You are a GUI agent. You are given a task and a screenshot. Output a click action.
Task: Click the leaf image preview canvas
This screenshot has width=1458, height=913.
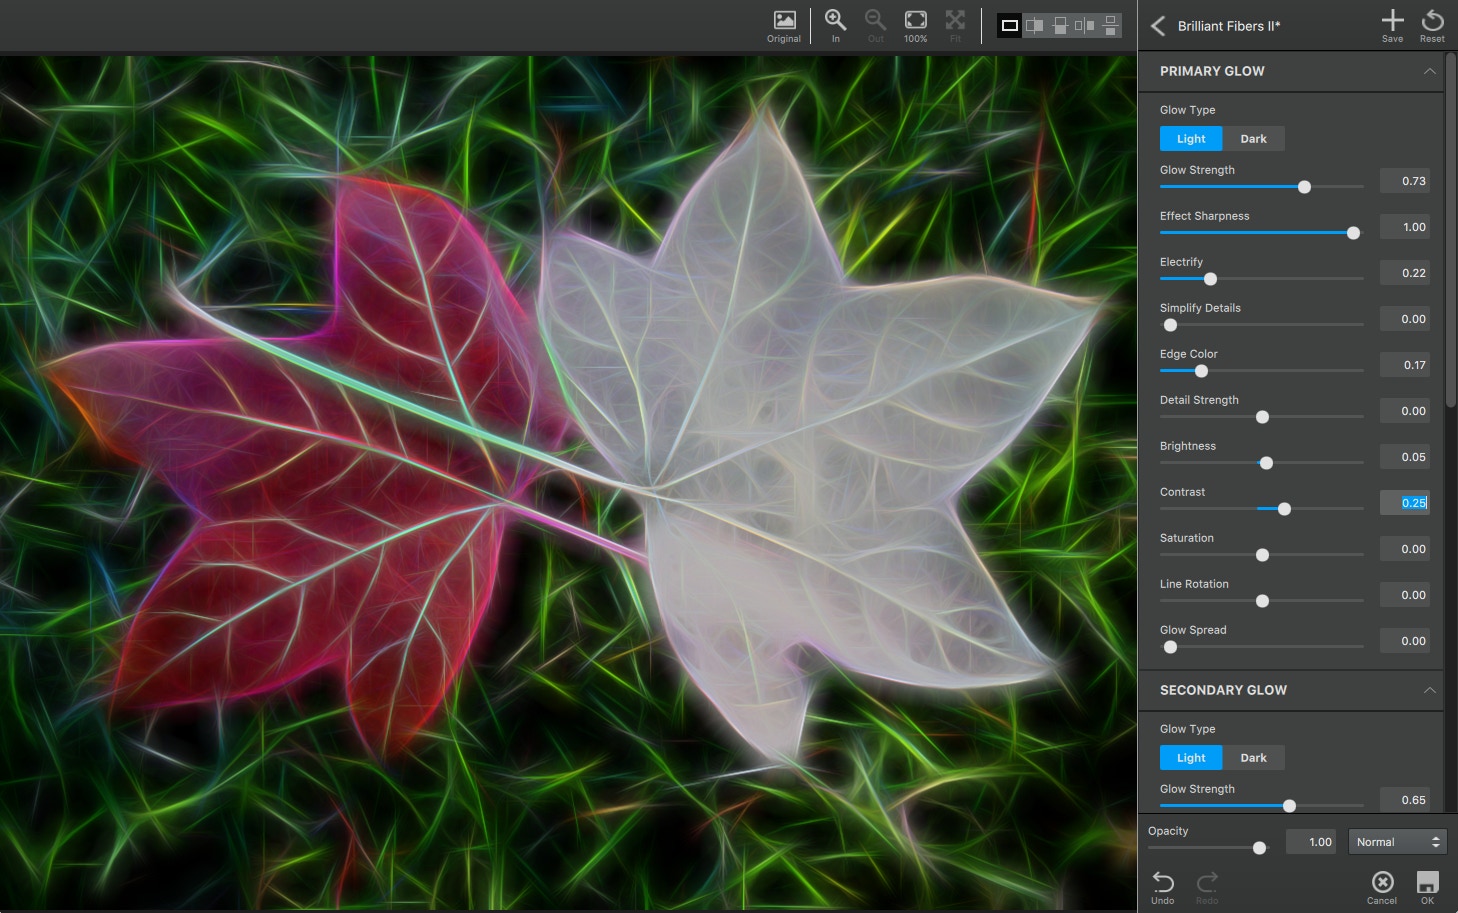tap(568, 482)
